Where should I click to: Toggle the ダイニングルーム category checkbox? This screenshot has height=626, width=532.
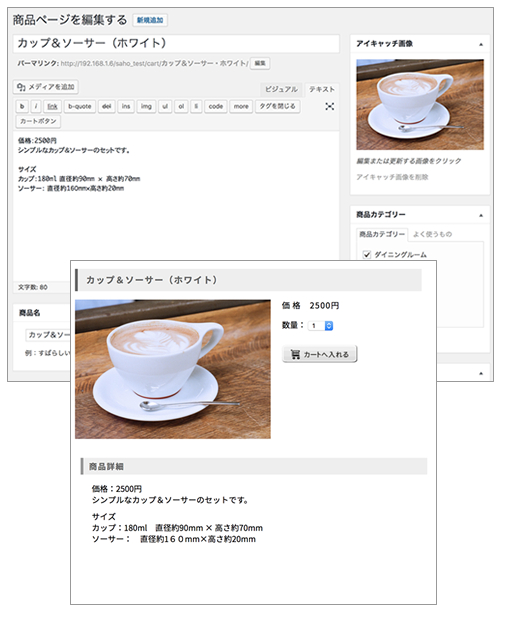367,254
